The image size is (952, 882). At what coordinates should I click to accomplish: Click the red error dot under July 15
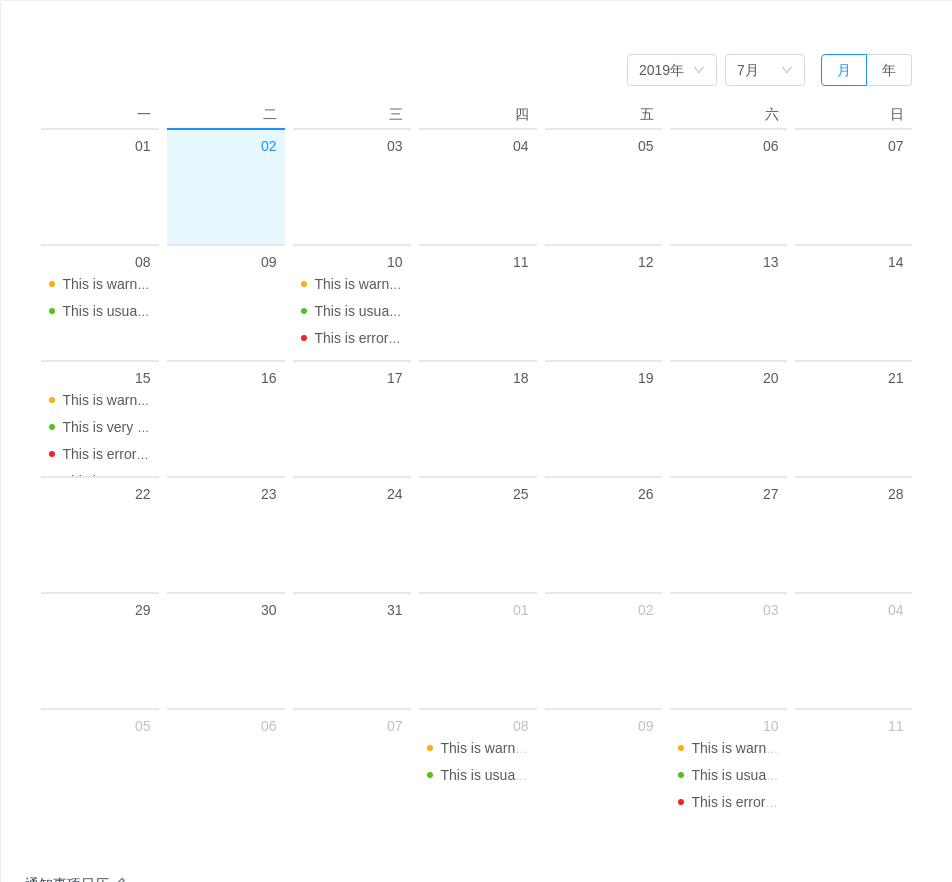click(x=52, y=454)
